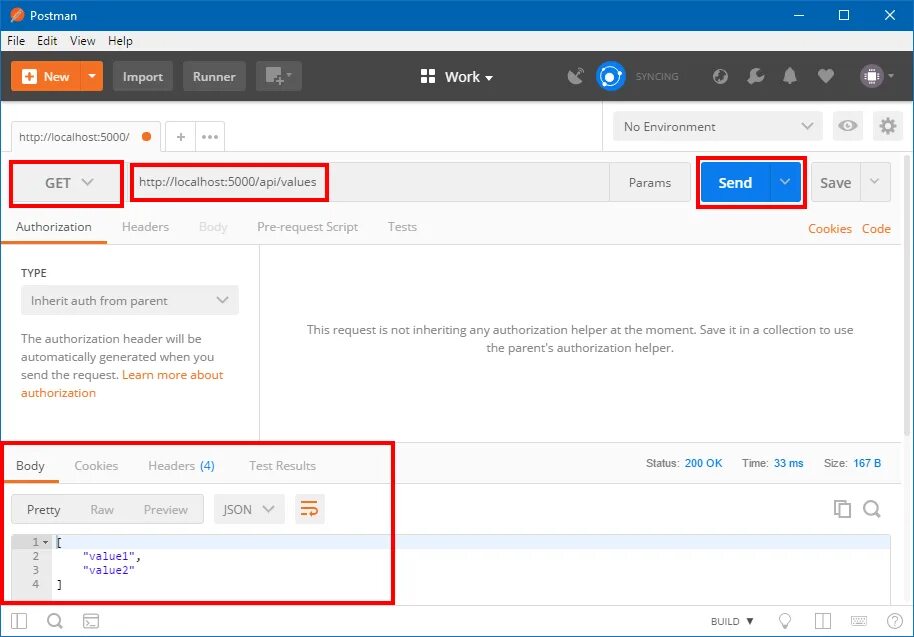Click the lightbulb bootcamp icon

785,621
